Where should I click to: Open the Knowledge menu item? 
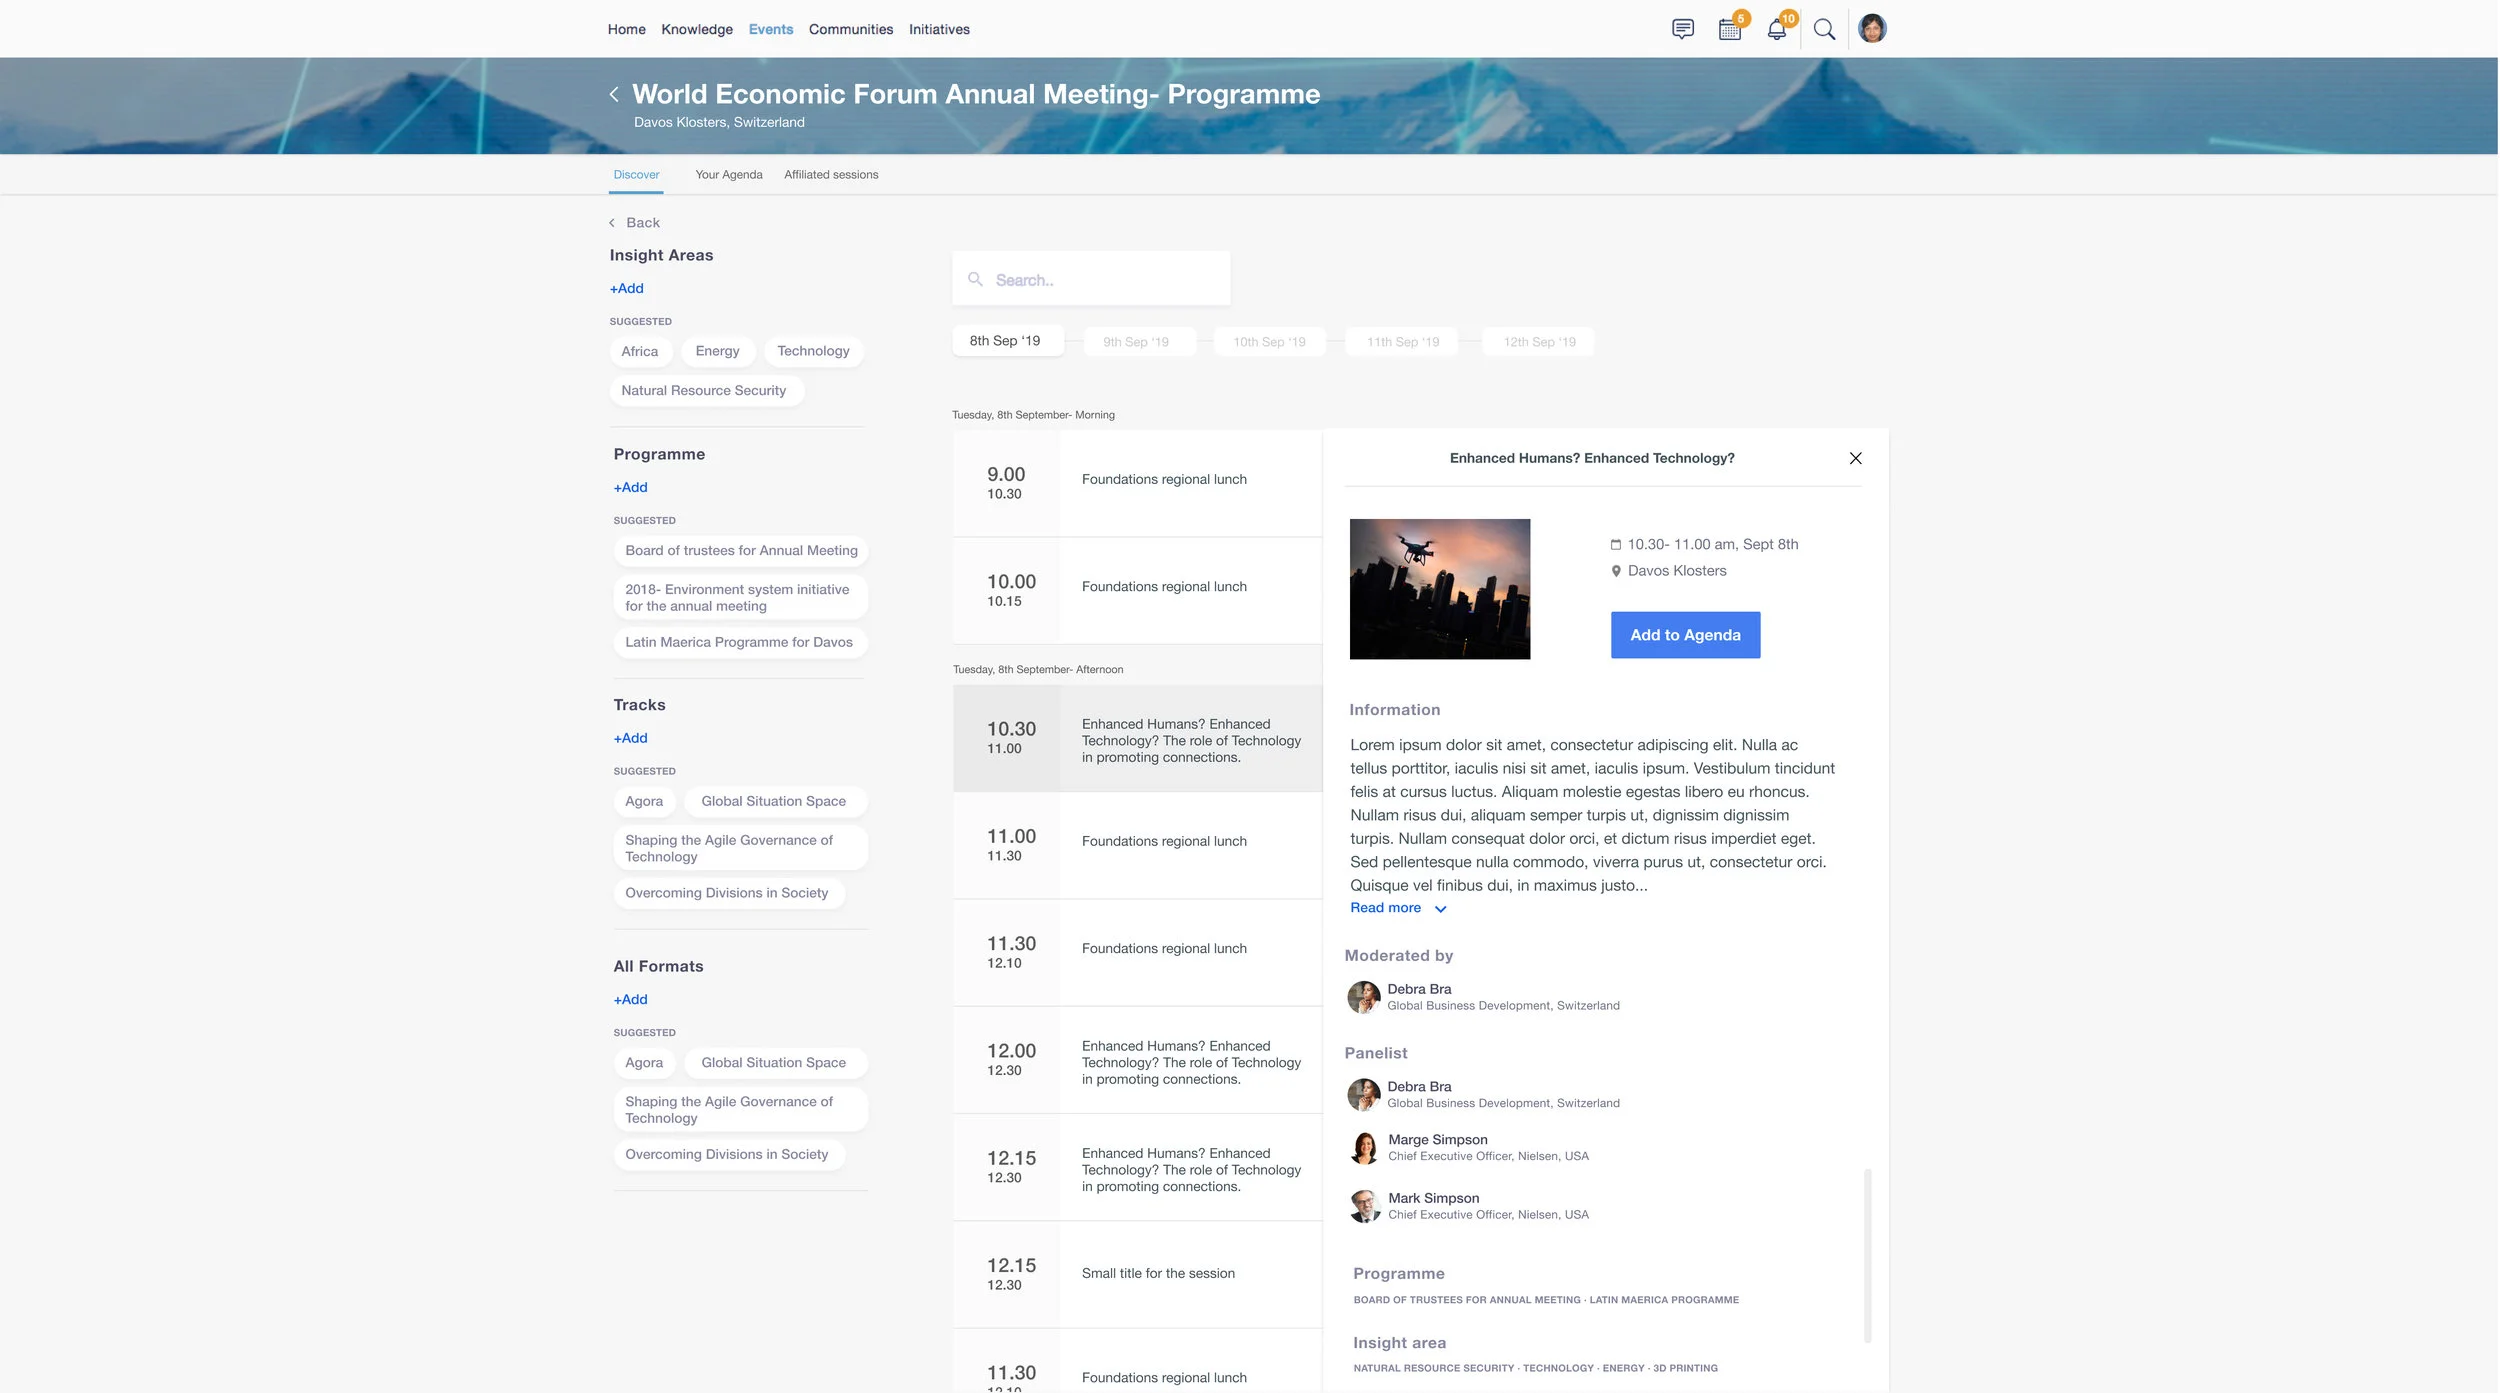tap(696, 29)
